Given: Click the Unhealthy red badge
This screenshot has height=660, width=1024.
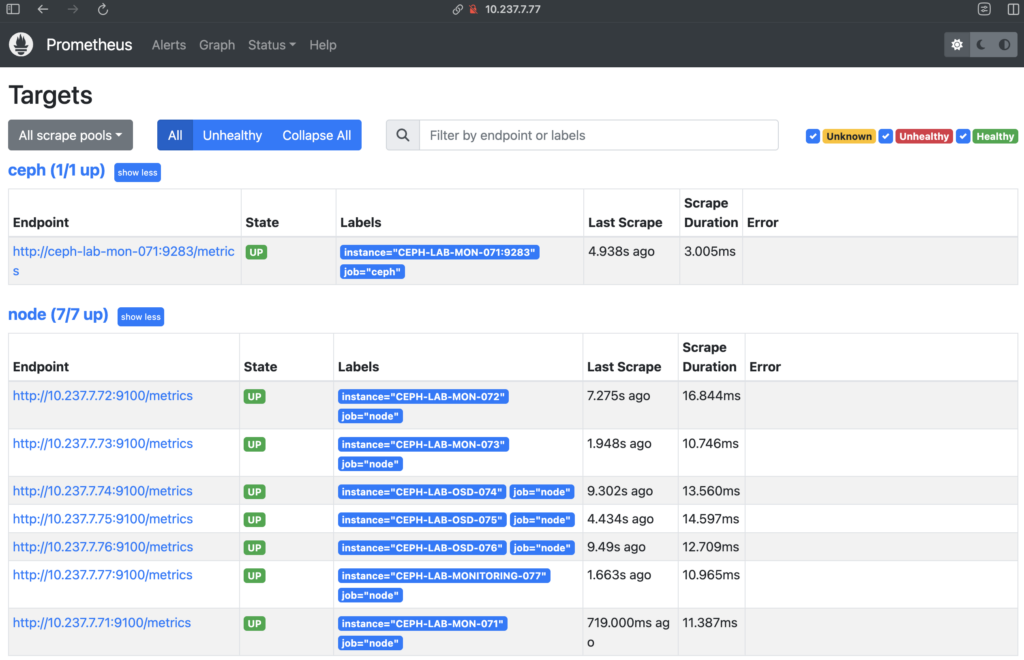Looking at the screenshot, I should (923, 136).
